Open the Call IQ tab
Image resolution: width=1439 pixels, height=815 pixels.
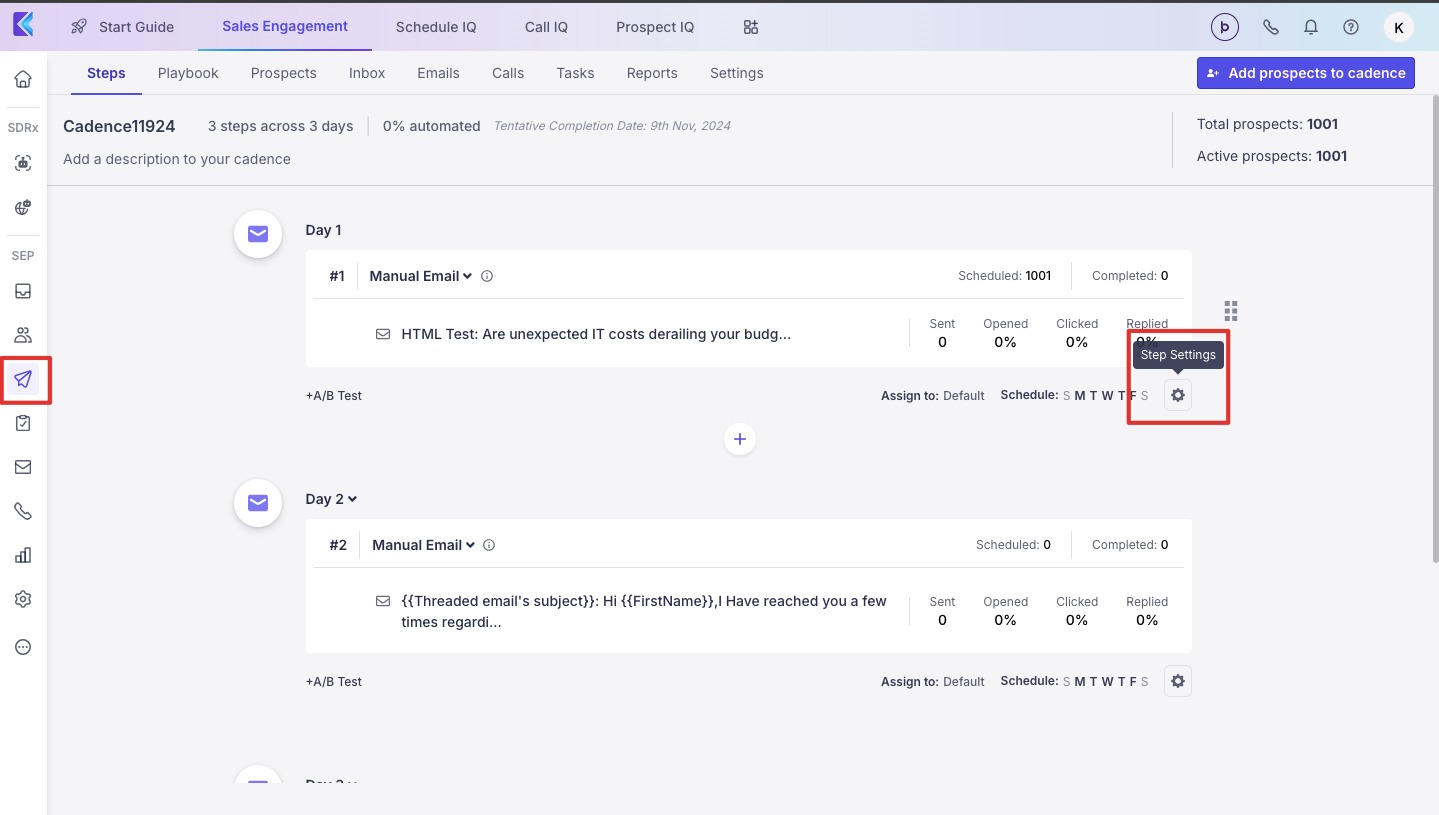546,27
